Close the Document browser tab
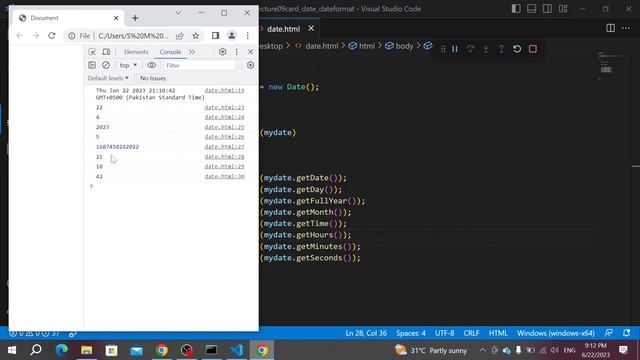Screen dimensions: 640x360 116,18
